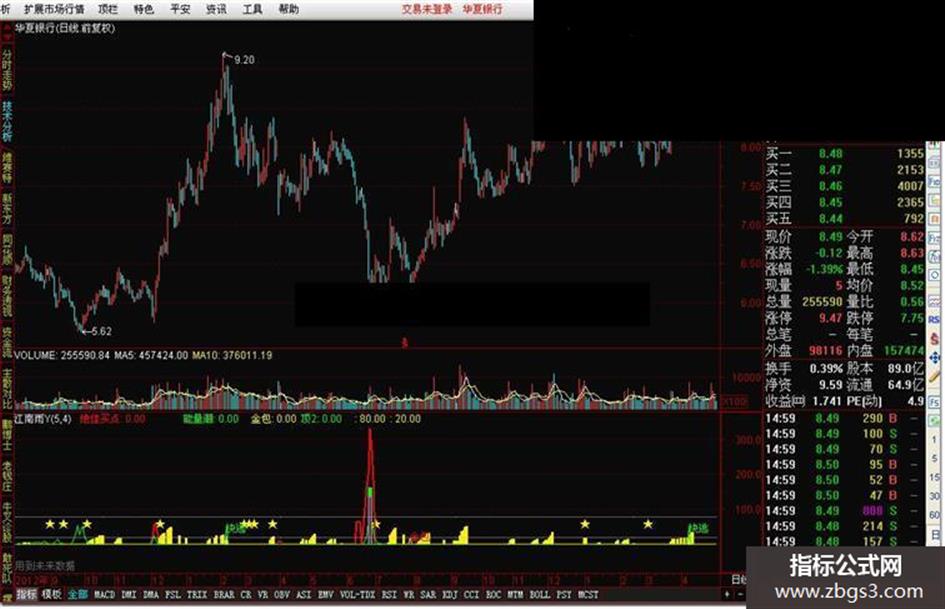Open the 资讯 menu
The height and width of the screenshot is (609, 945).
click(x=216, y=9)
